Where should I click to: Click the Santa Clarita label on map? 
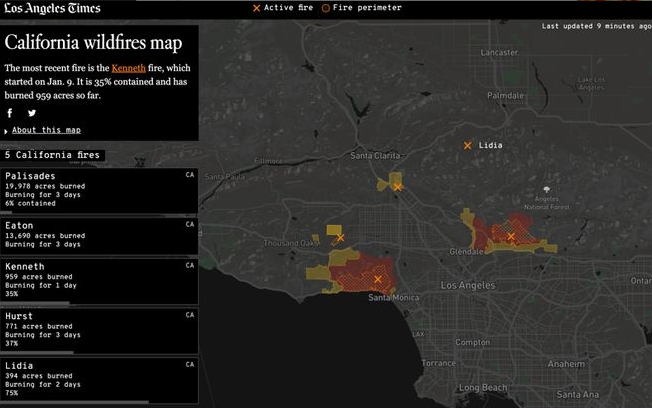pyautogui.click(x=375, y=156)
